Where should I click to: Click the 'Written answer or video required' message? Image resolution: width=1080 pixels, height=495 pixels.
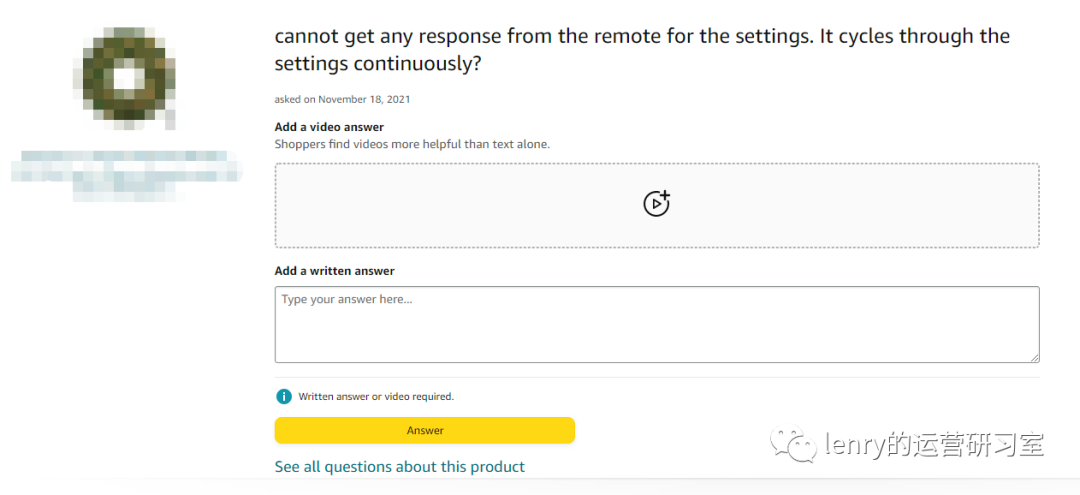376,397
